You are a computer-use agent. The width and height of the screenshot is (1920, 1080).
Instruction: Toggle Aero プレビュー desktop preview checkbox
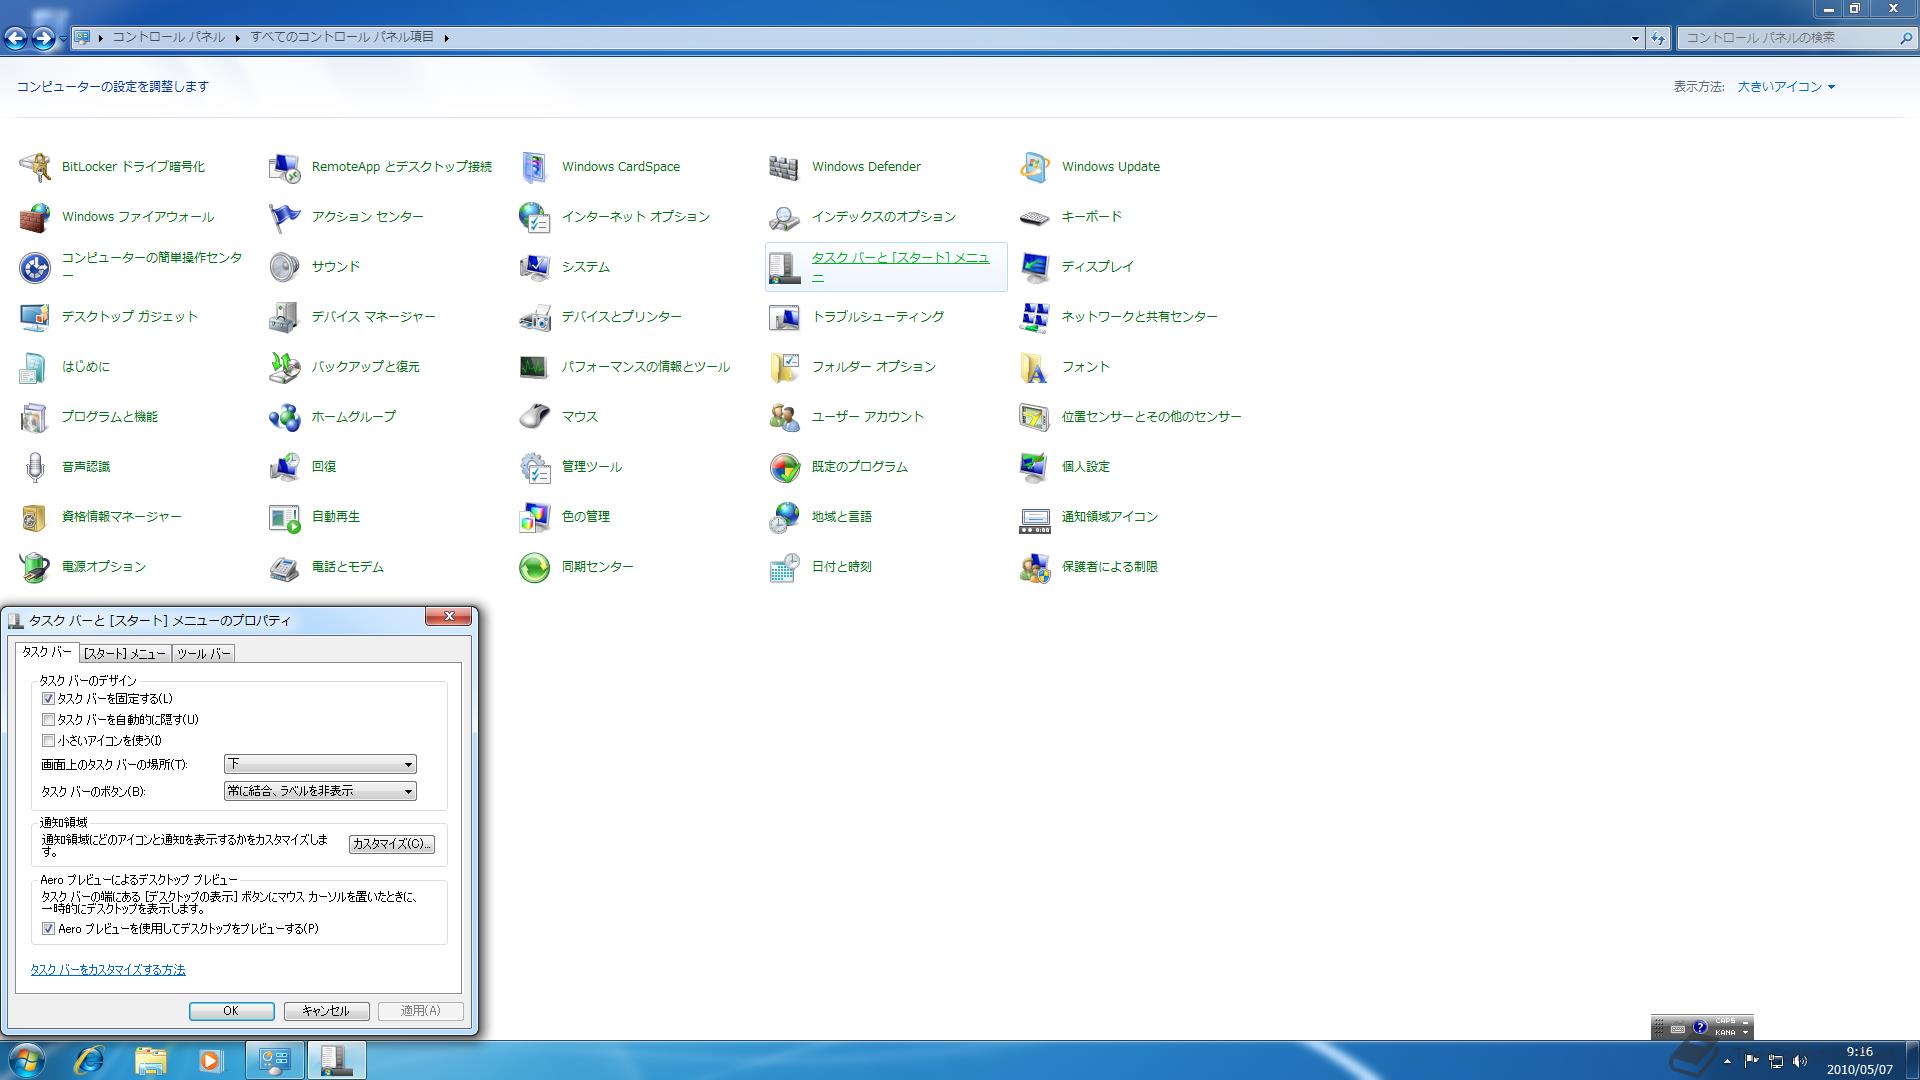(48, 929)
